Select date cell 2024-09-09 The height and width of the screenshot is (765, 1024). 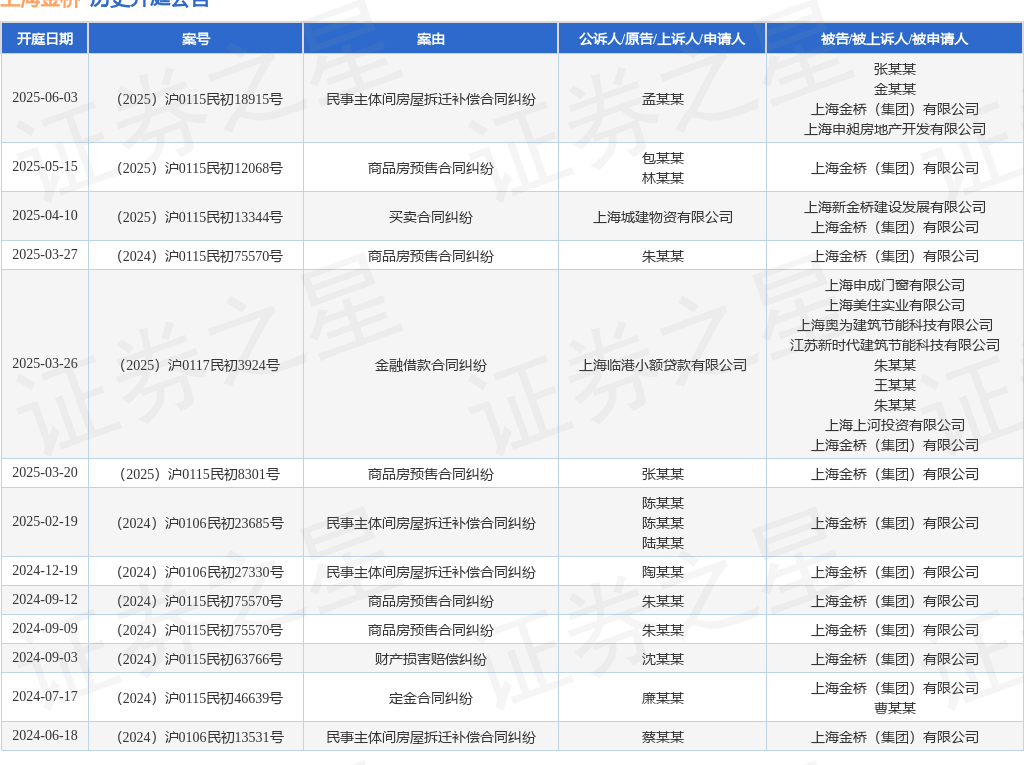tap(44, 628)
